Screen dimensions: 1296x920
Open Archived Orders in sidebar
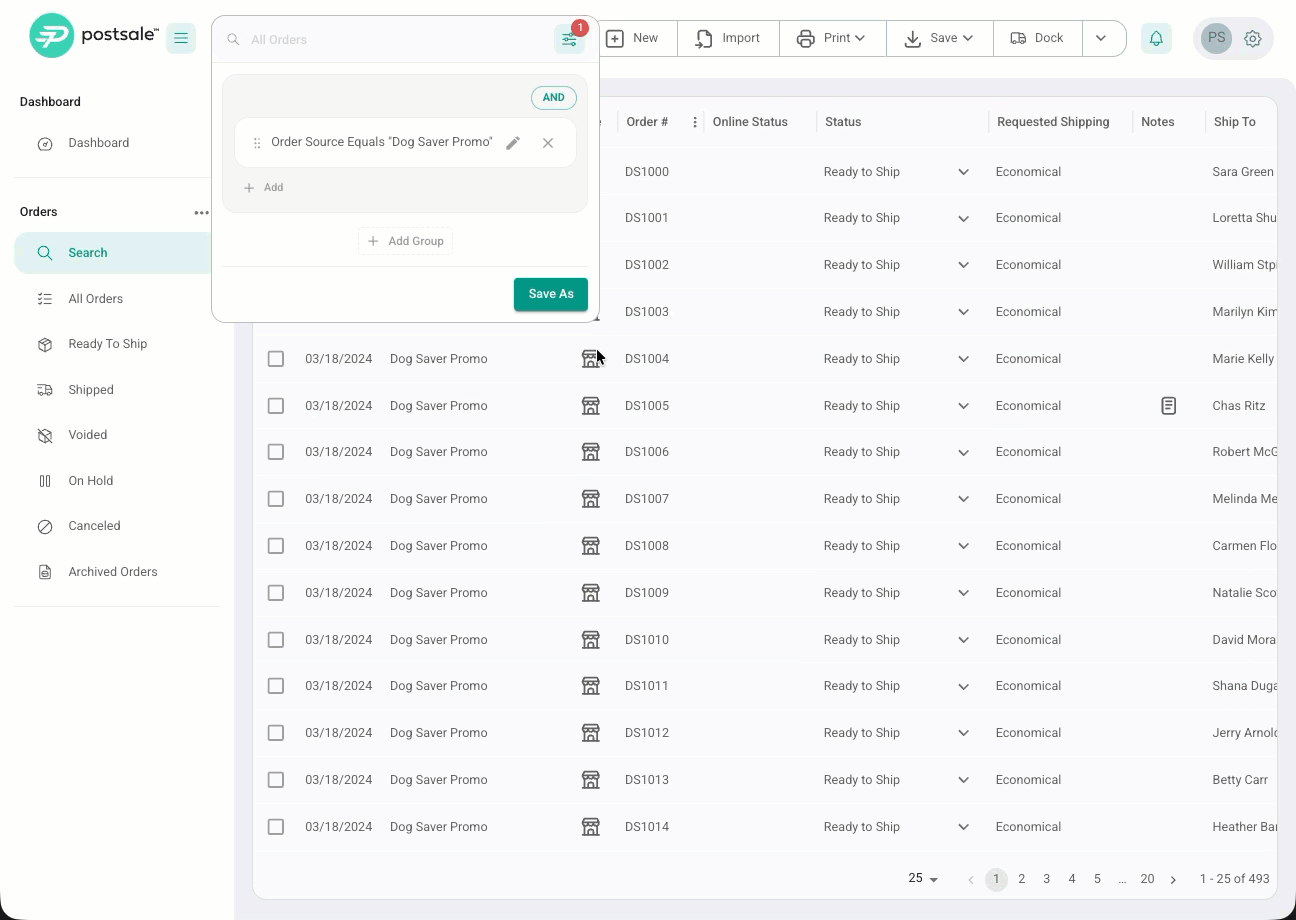(x=113, y=572)
